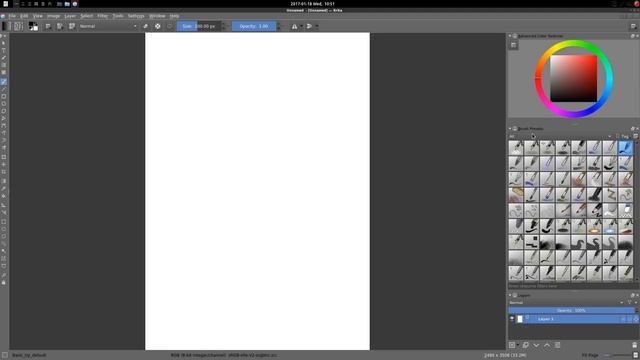Image resolution: width=640 pixels, height=360 pixels.
Task: Open the Layers blending mode Normal dropdown
Action: click(566, 302)
